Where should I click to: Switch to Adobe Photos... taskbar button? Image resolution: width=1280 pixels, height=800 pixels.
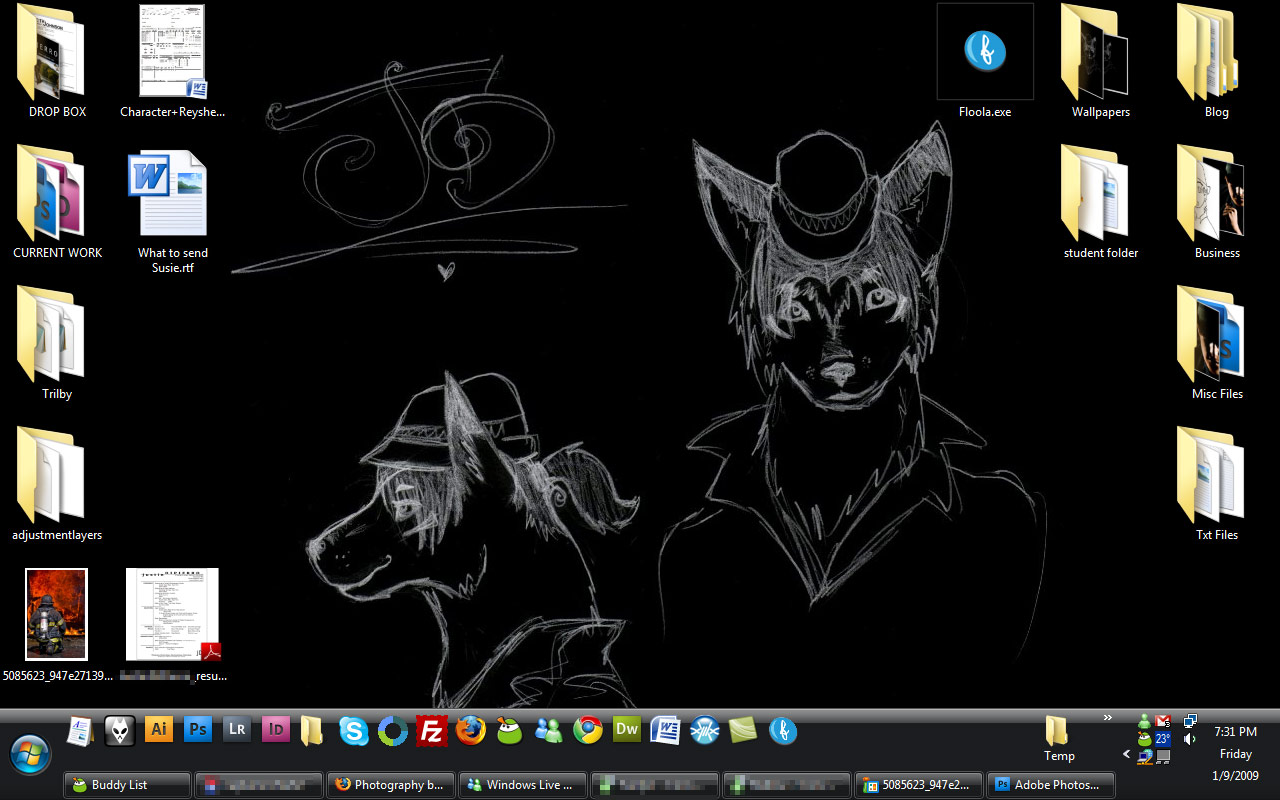1049,785
